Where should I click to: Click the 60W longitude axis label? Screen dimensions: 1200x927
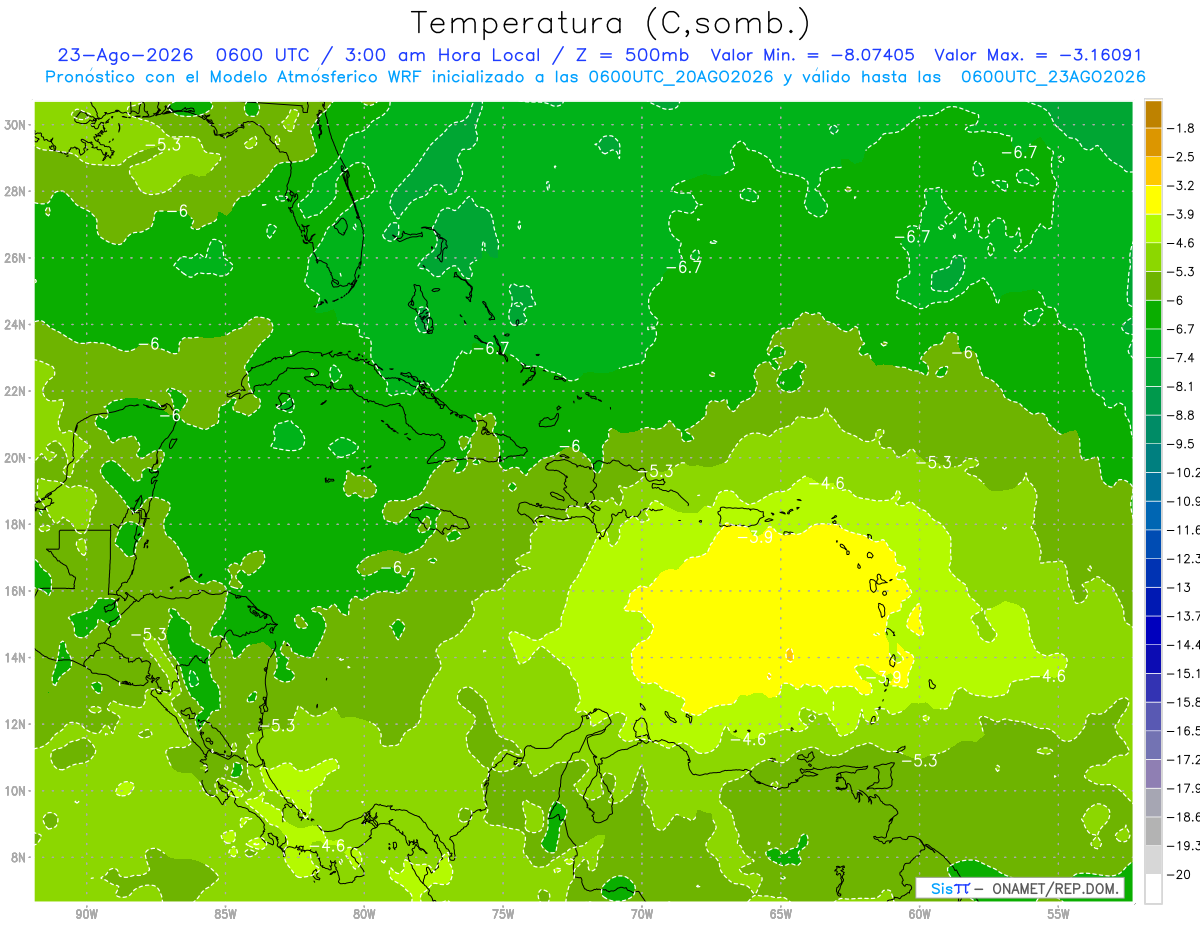(x=920, y=914)
